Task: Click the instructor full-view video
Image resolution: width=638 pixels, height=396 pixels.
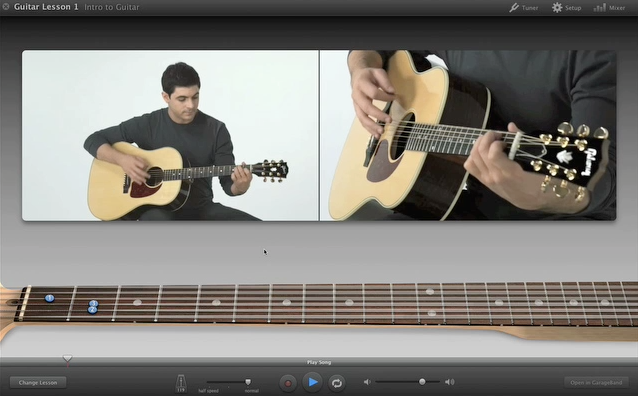Action: click(170, 136)
